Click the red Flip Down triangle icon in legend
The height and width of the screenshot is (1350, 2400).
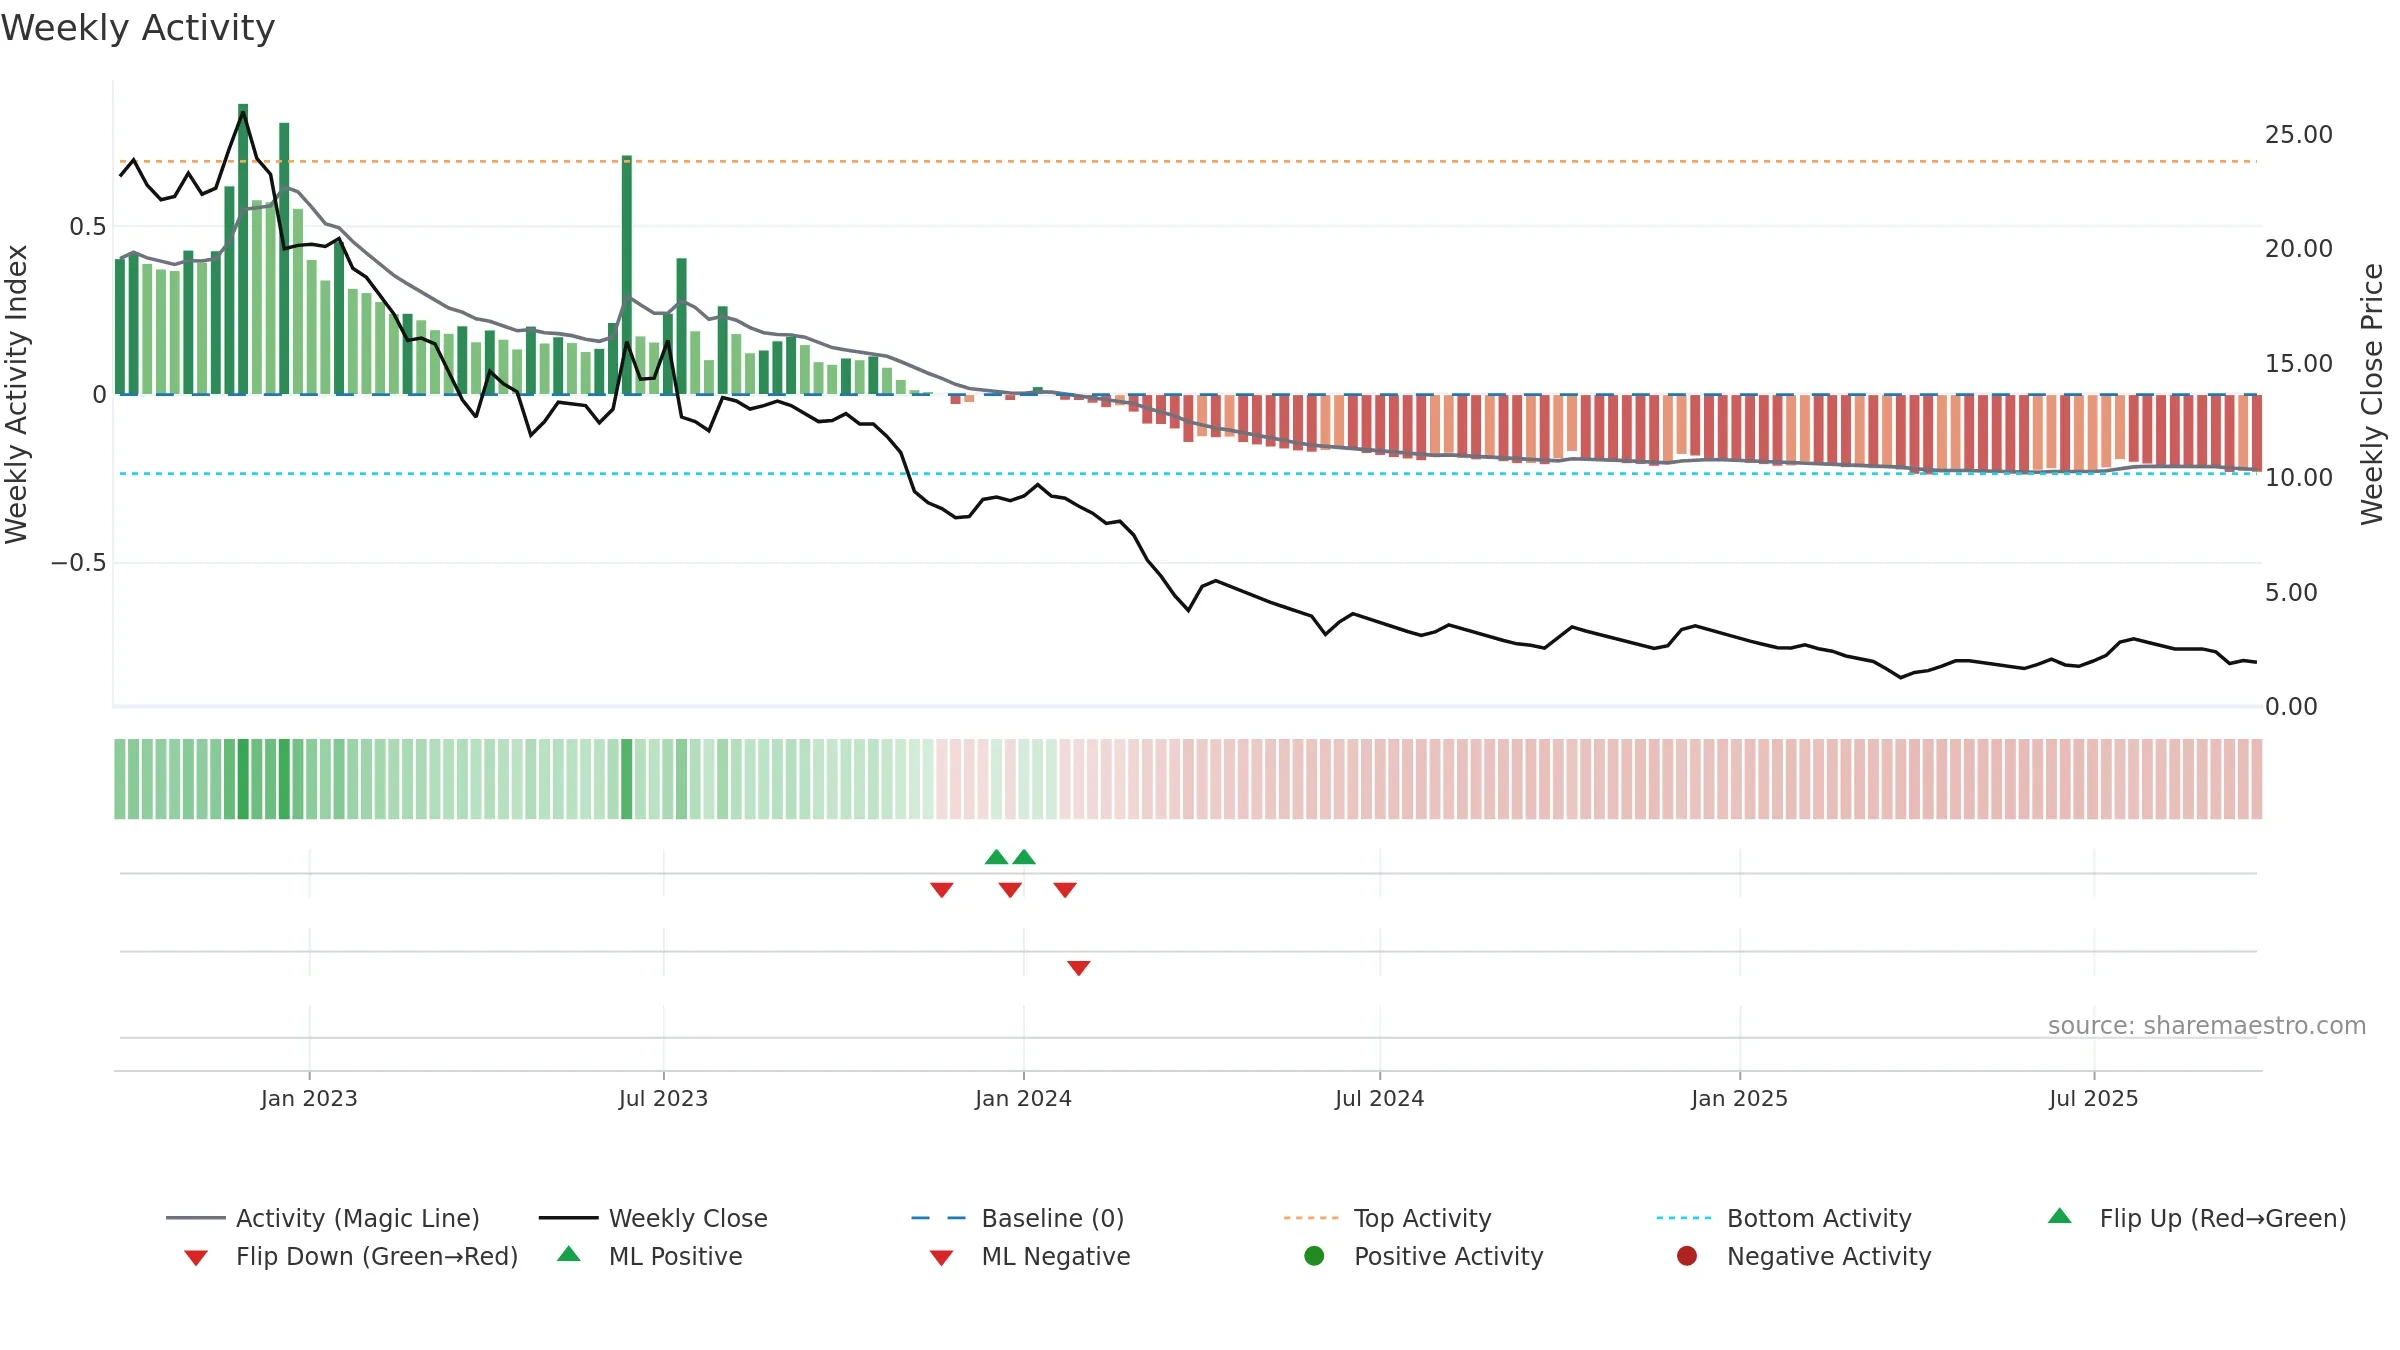pos(196,1258)
